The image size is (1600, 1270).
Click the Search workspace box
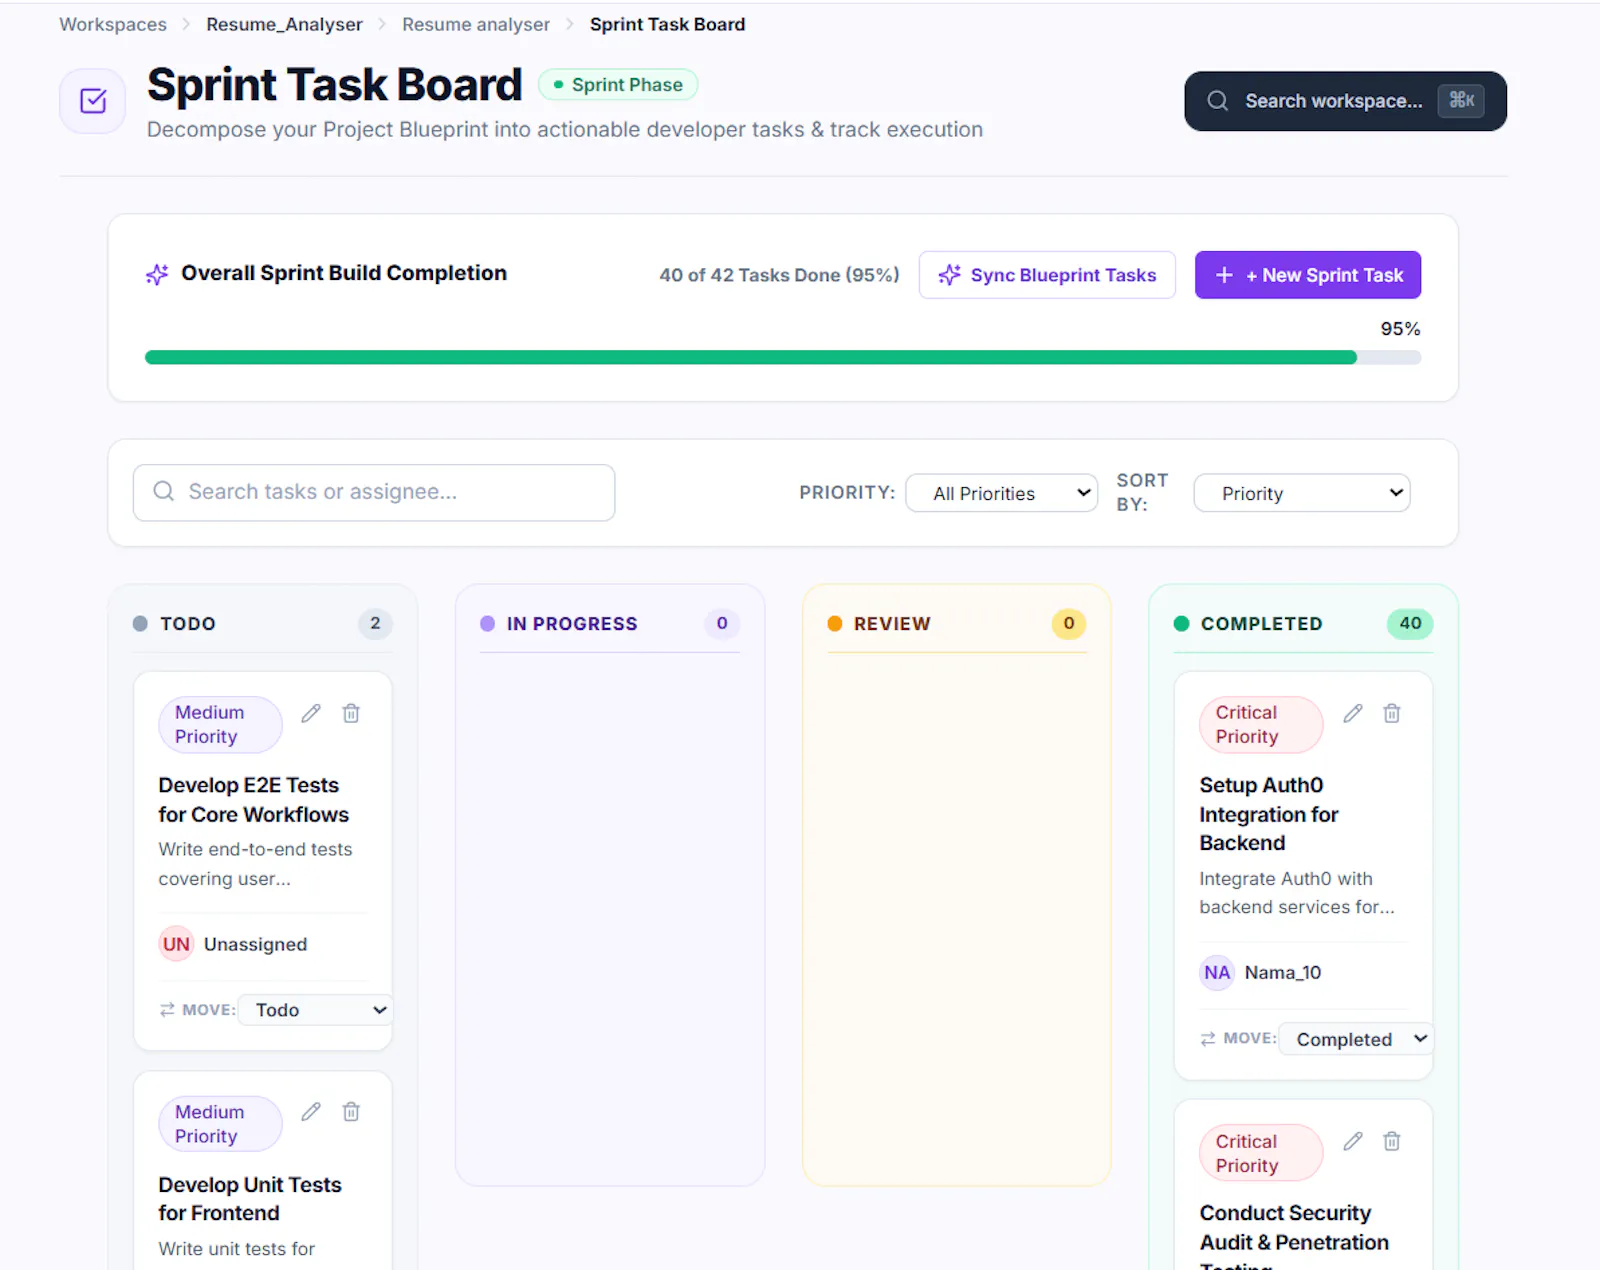1345,101
